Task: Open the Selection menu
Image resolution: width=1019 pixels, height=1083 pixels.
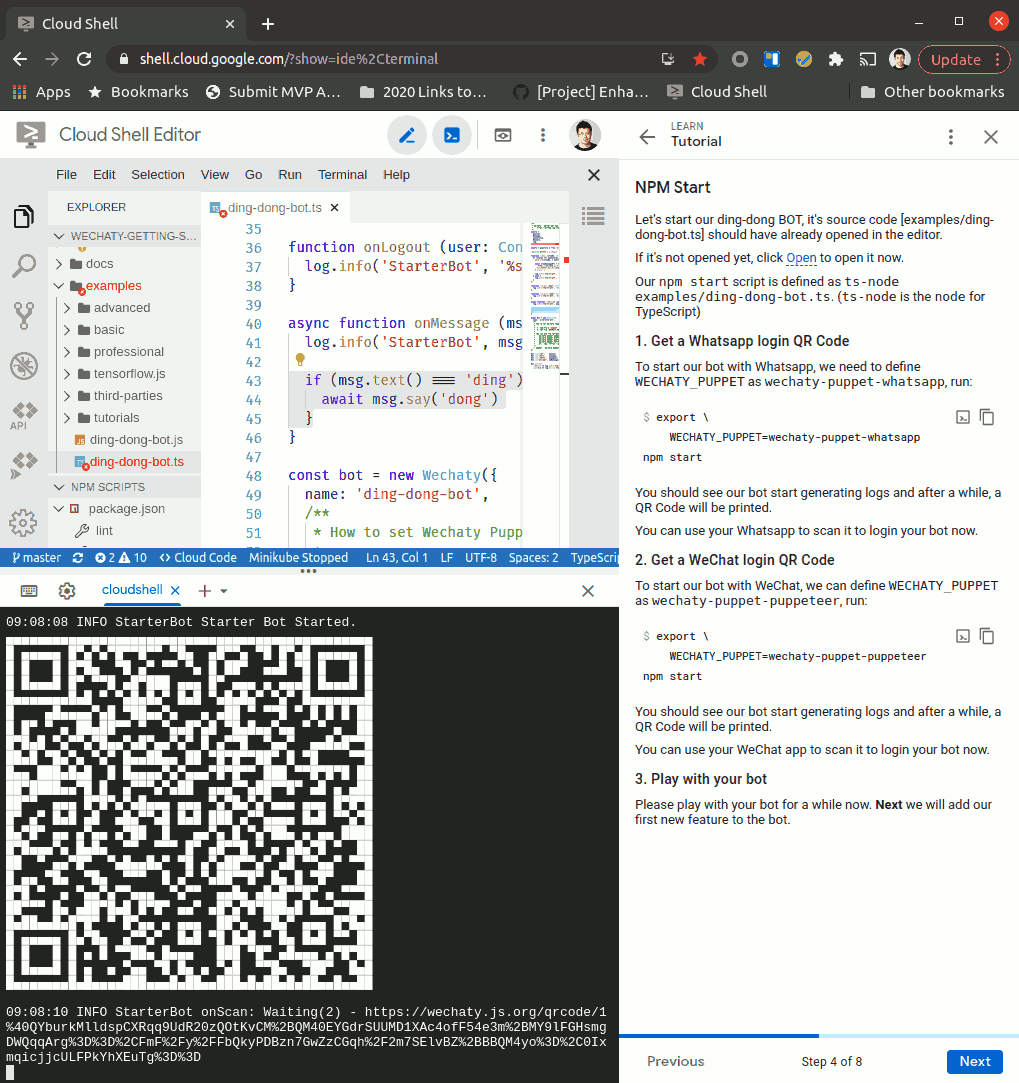Action: (x=158, y=175)
